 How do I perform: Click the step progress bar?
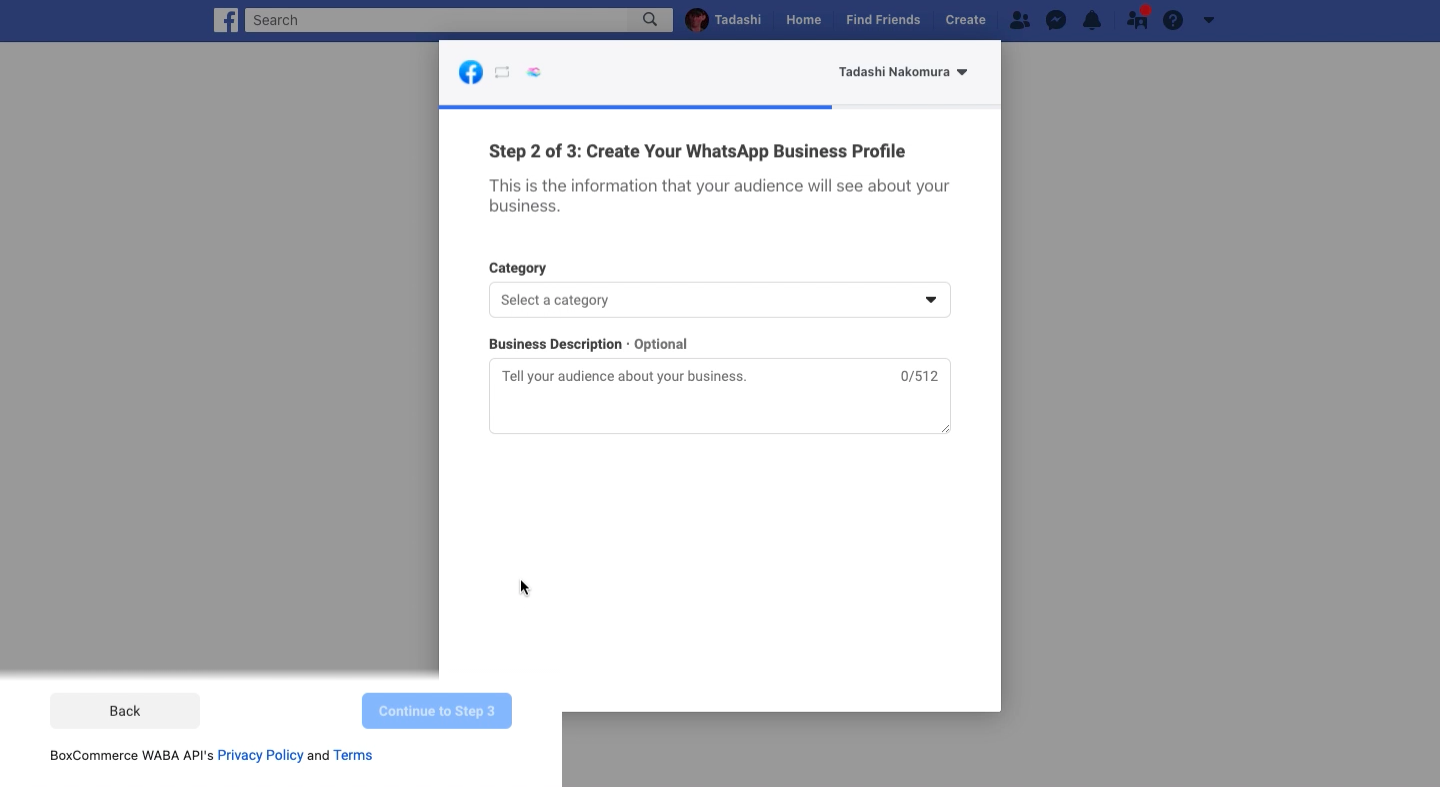point(719,106)
